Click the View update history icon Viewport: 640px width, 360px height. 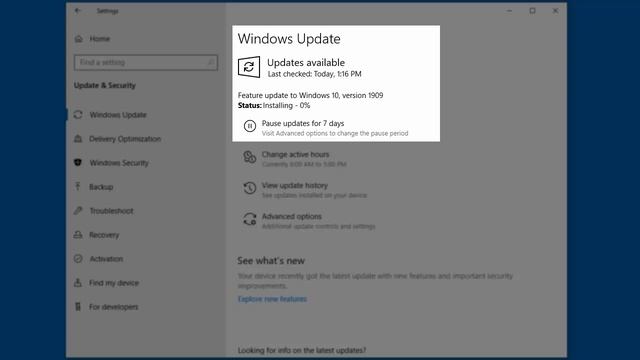(x=250, y=188)
